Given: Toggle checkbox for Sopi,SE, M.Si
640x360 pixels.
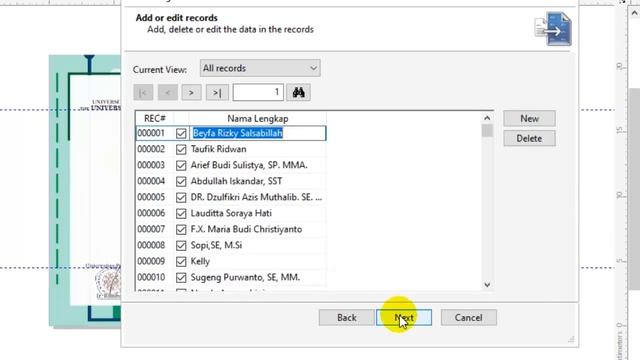Looking at the screenshot, I should point(181,245).
